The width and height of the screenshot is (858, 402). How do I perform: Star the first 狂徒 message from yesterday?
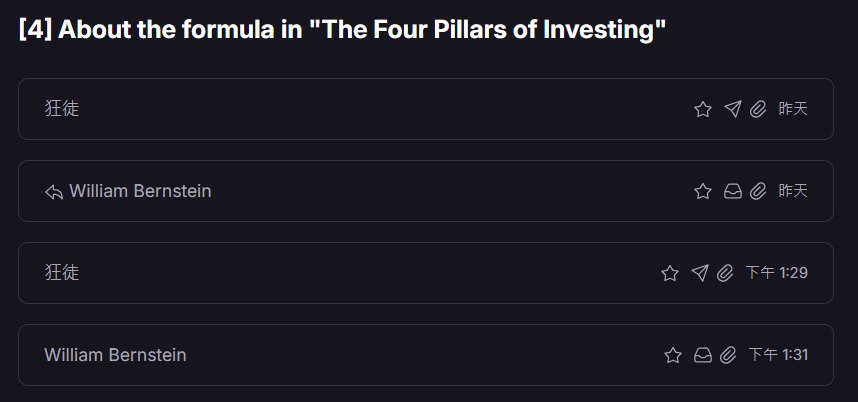pos(703,109)
